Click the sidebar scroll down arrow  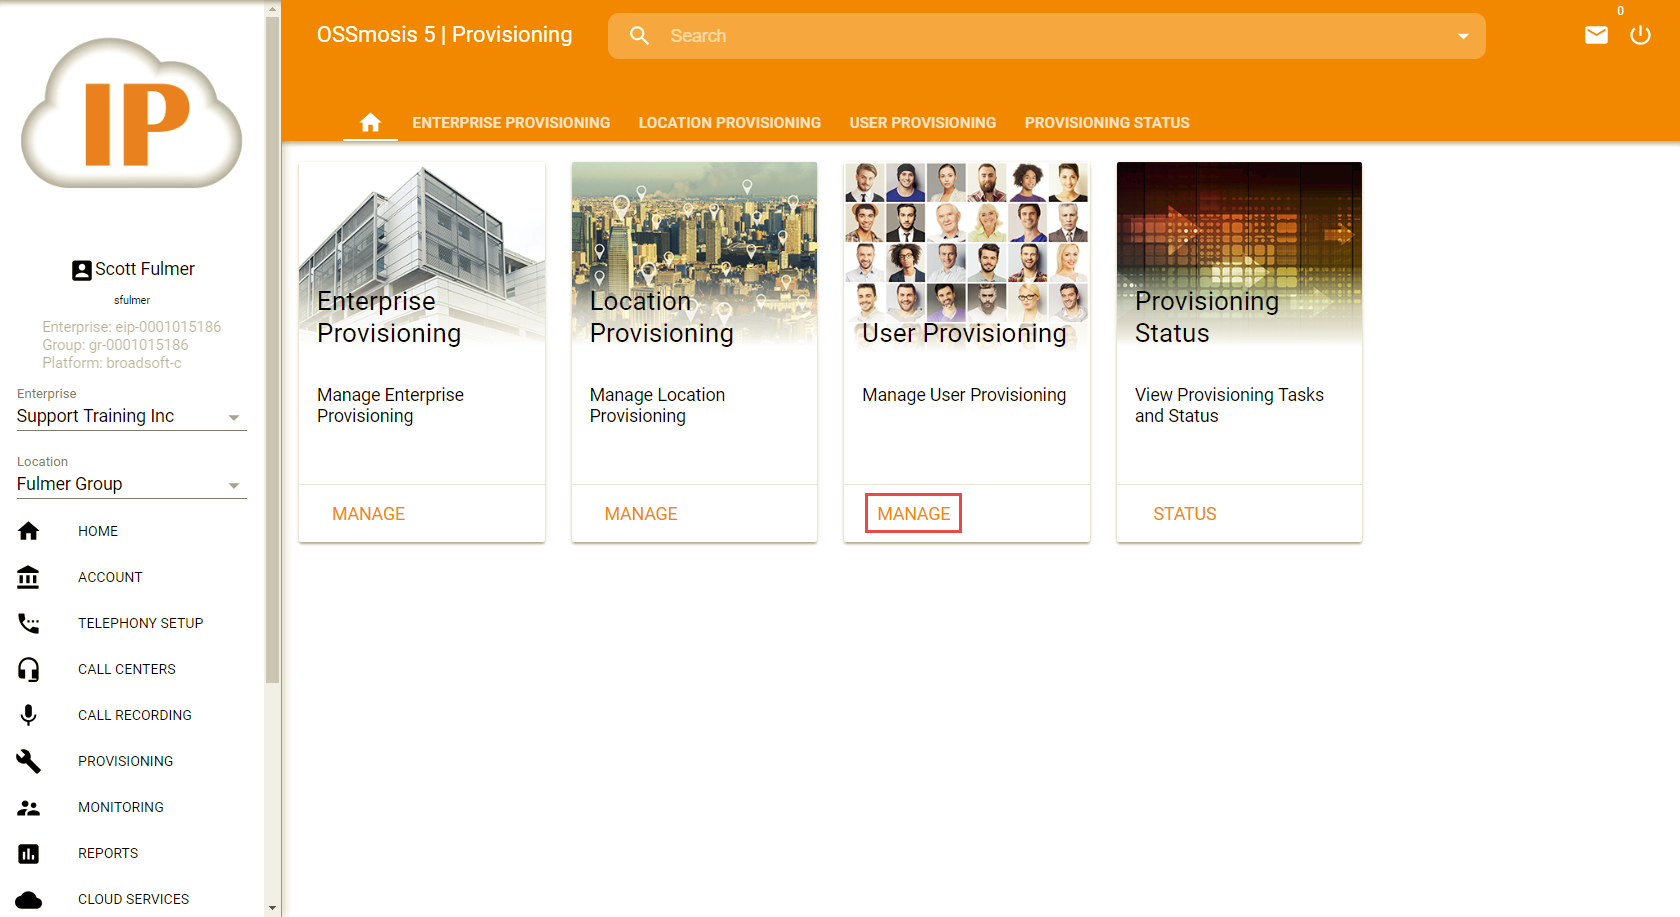coord(273,908)
